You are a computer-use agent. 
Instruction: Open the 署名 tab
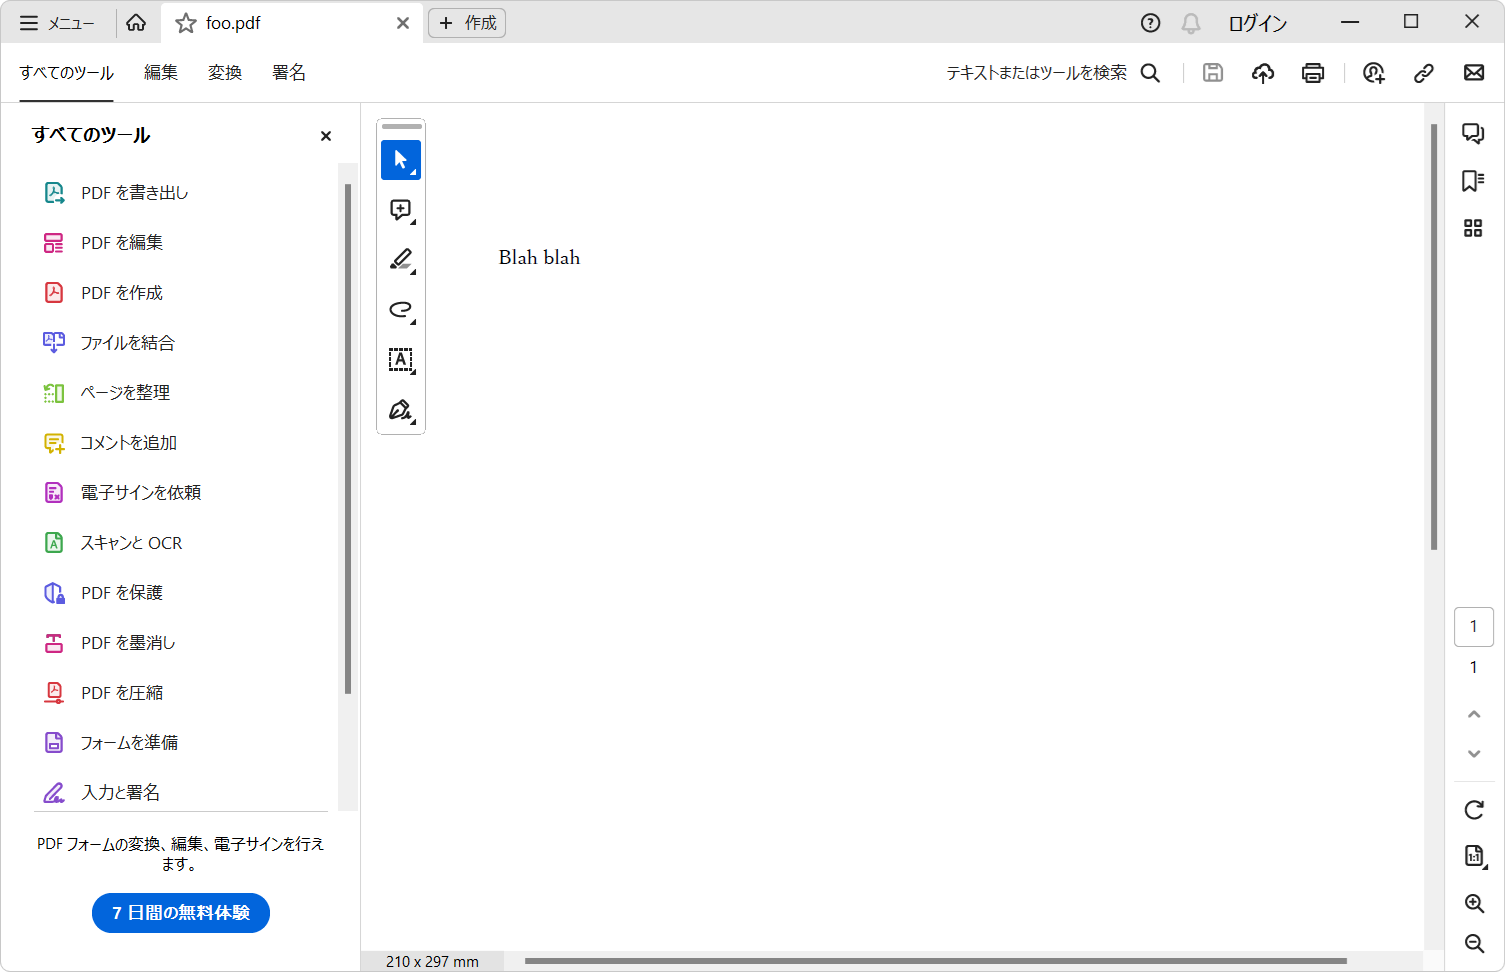click(289, 73)
